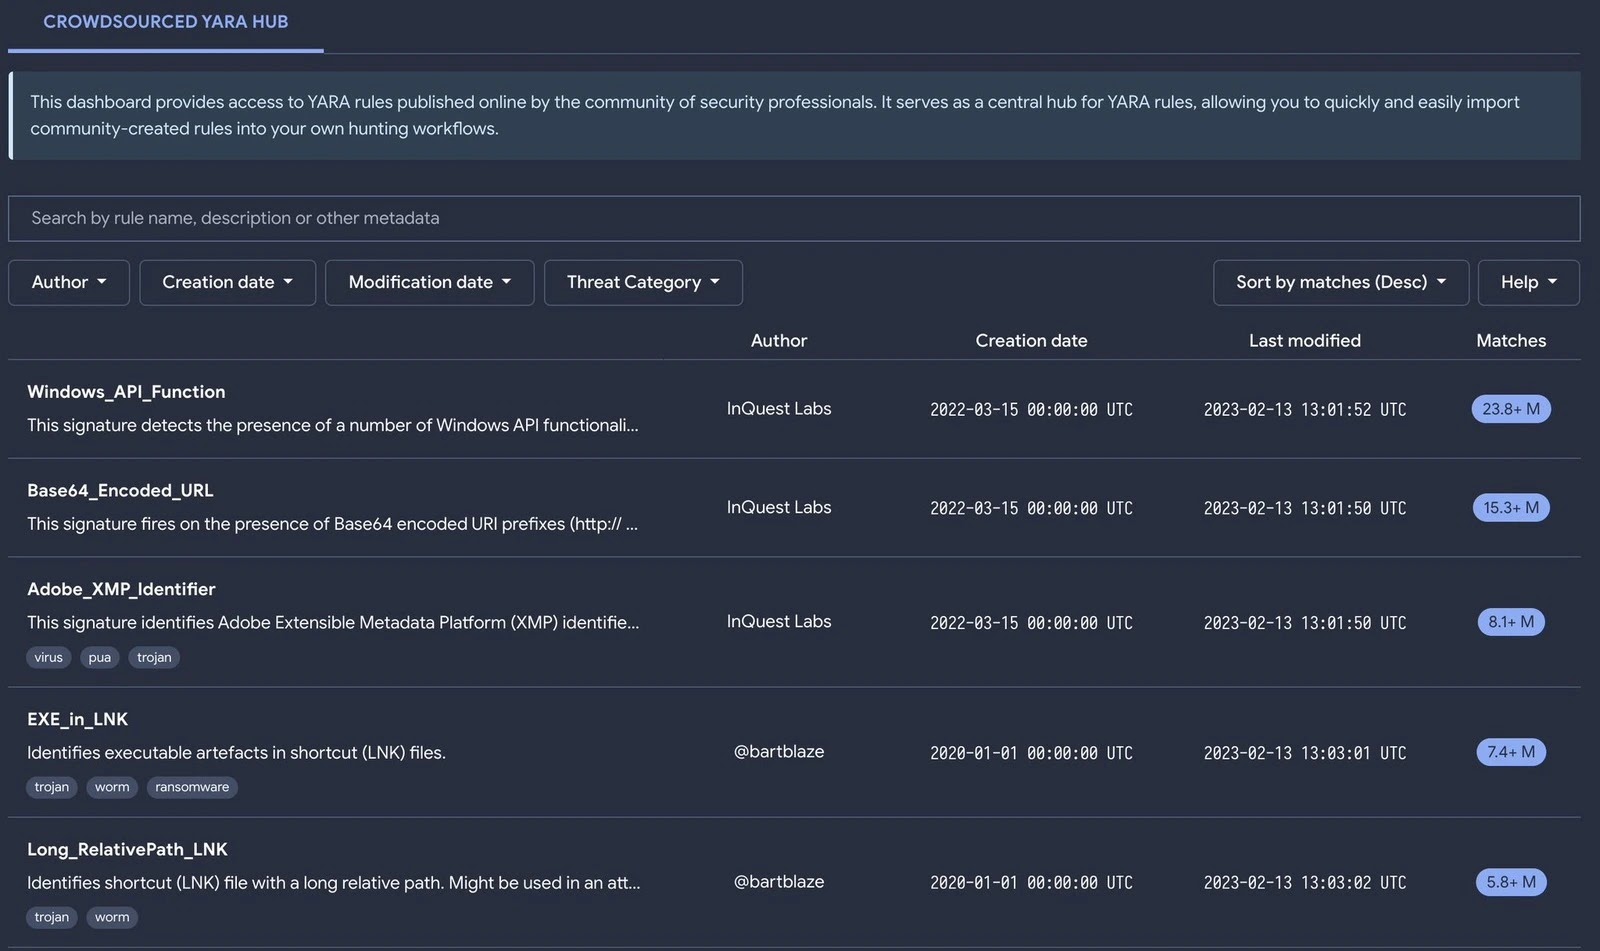Select the ransomware tag on EXE_in_LNK
This screenshot has height=951, width=1600.
click(192, 787)
